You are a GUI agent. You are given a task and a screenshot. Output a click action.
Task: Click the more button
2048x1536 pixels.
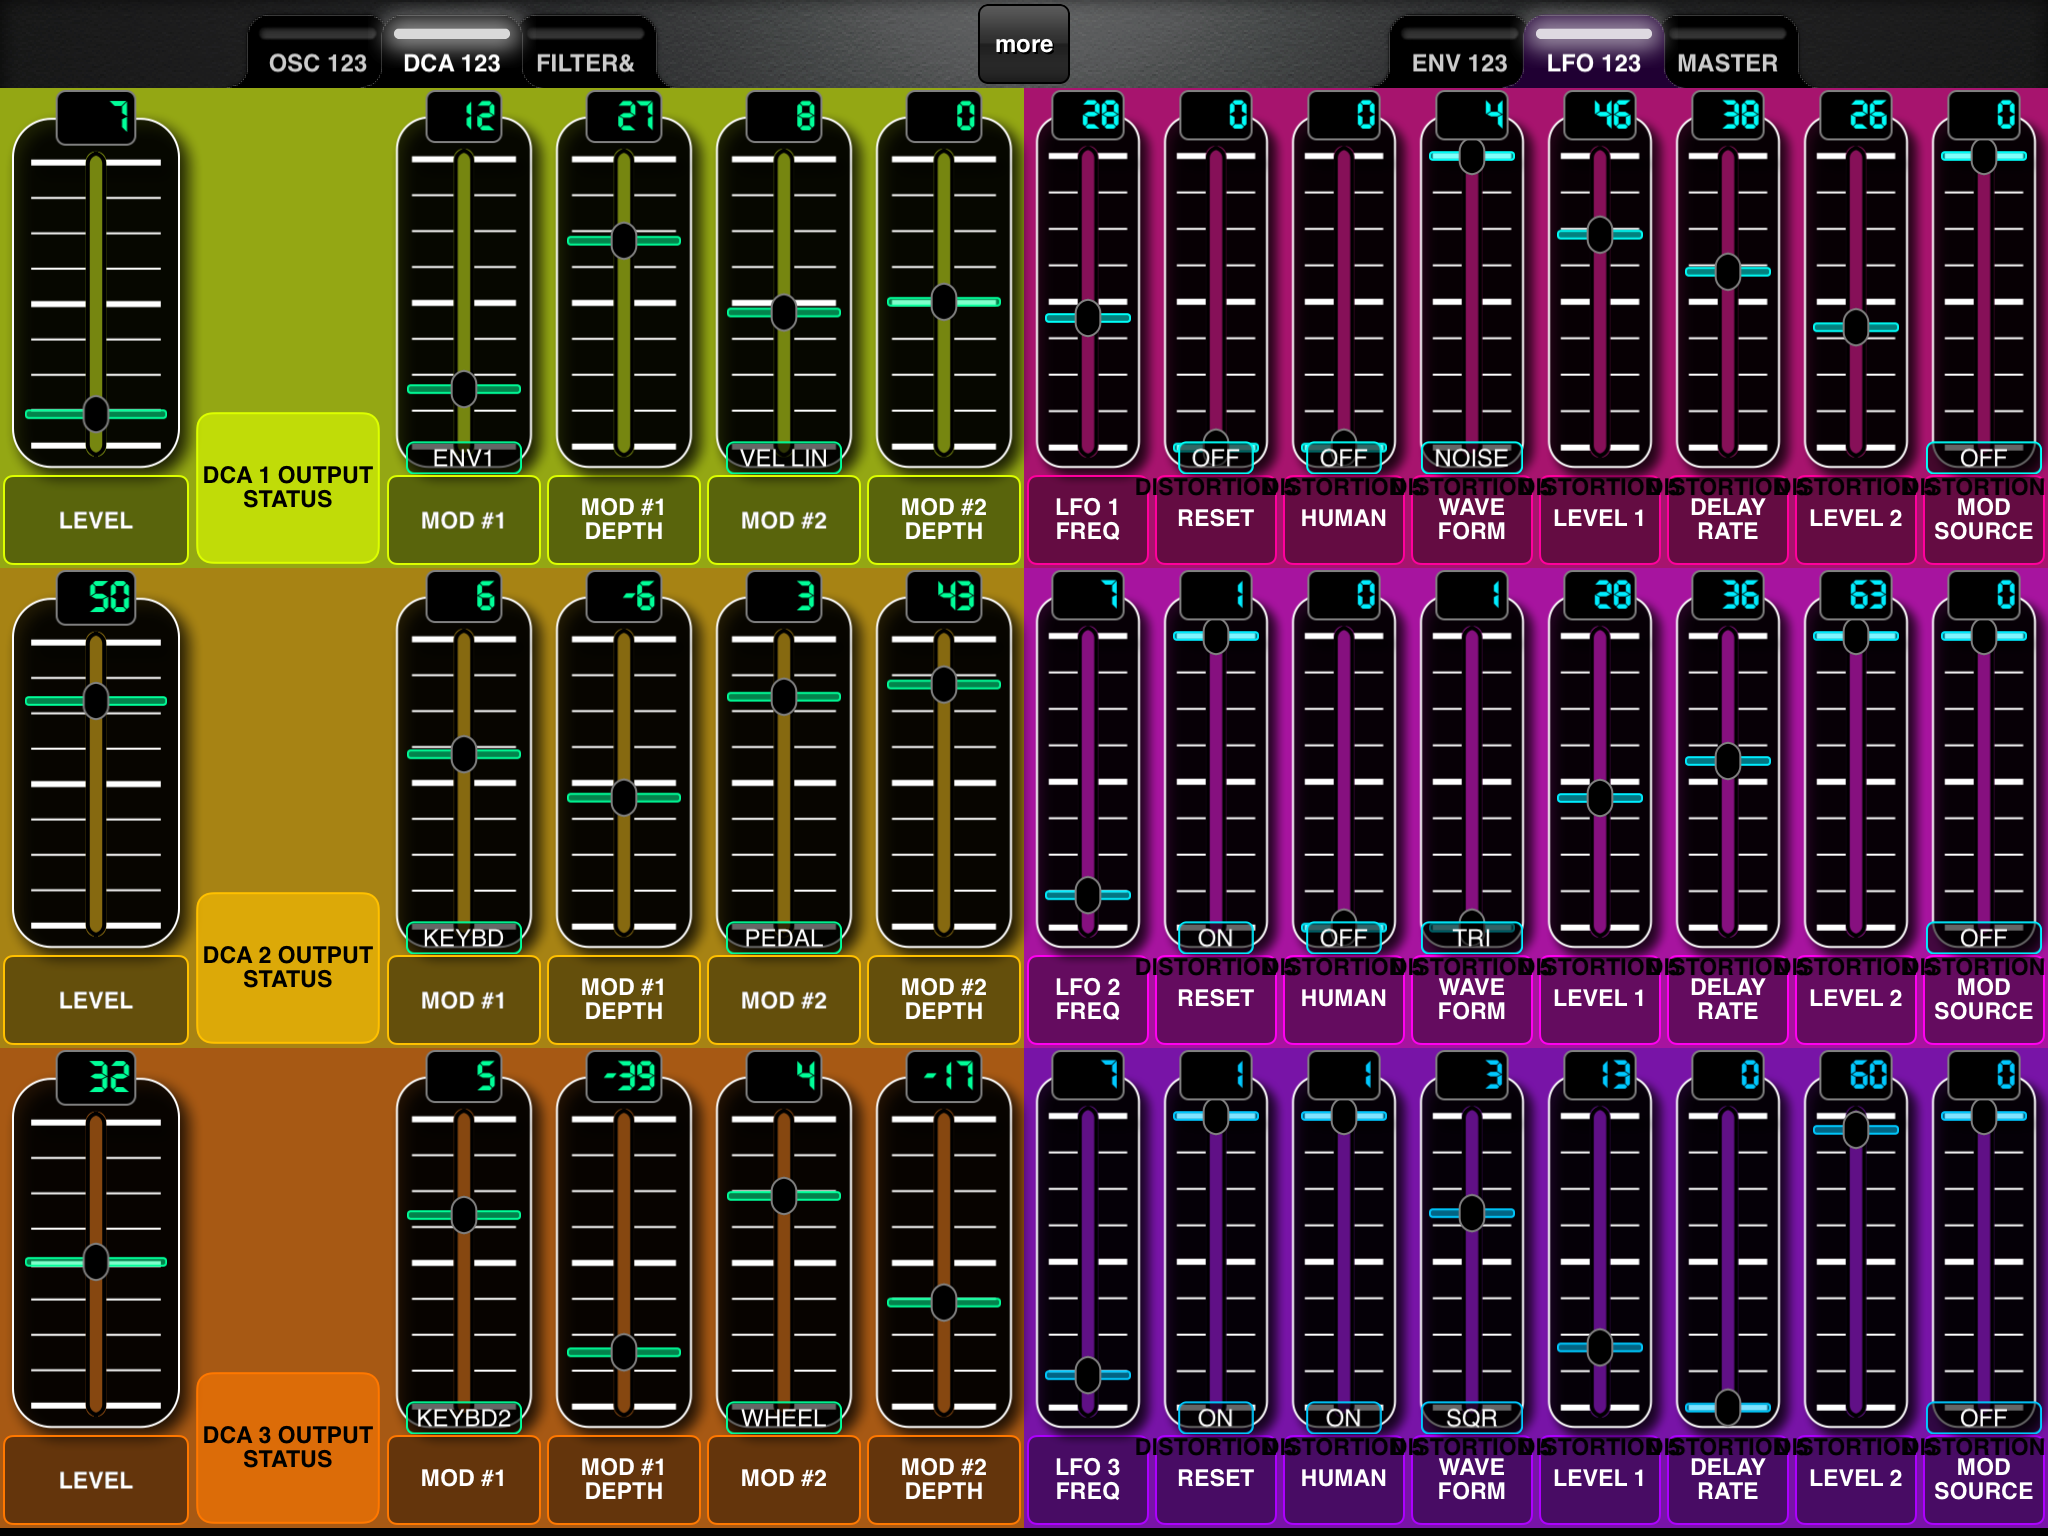pos(1024,44)
